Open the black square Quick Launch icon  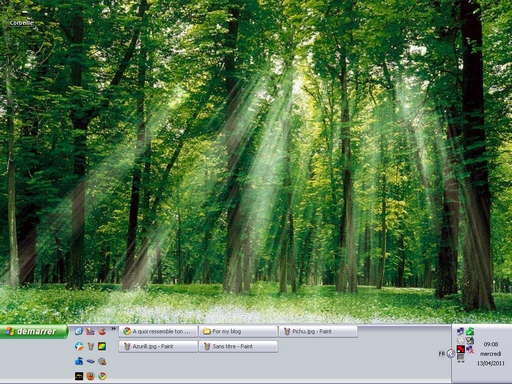tap(79, 376)
